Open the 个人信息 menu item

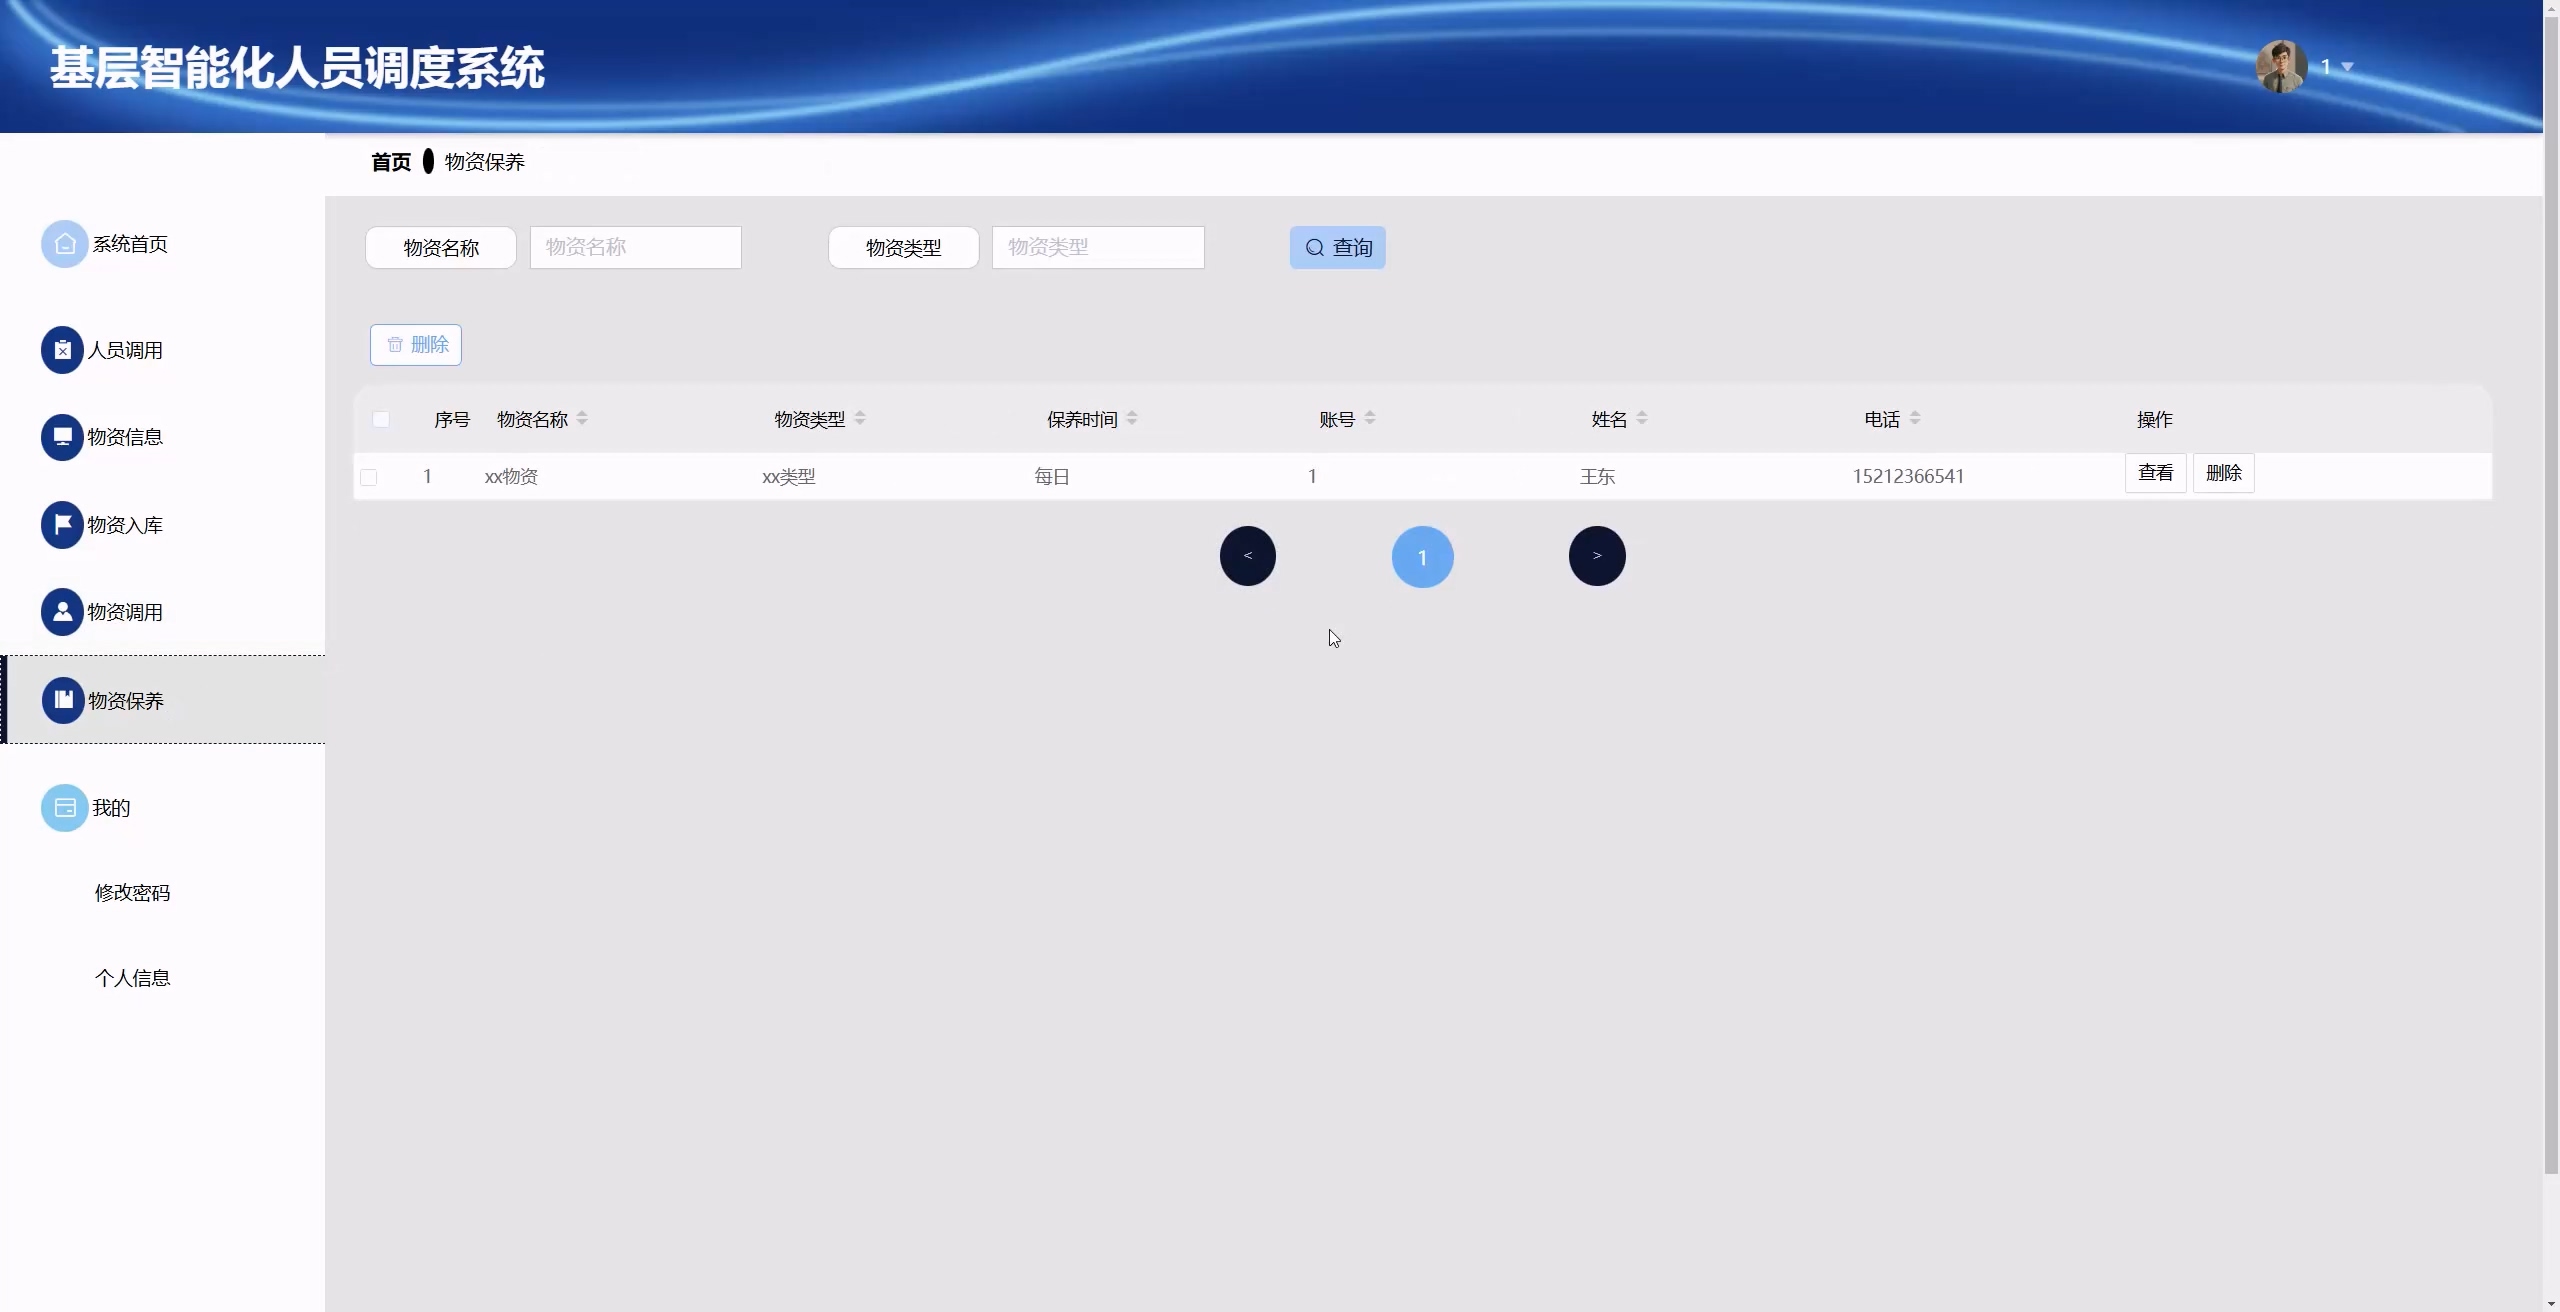tap(132, 978)
